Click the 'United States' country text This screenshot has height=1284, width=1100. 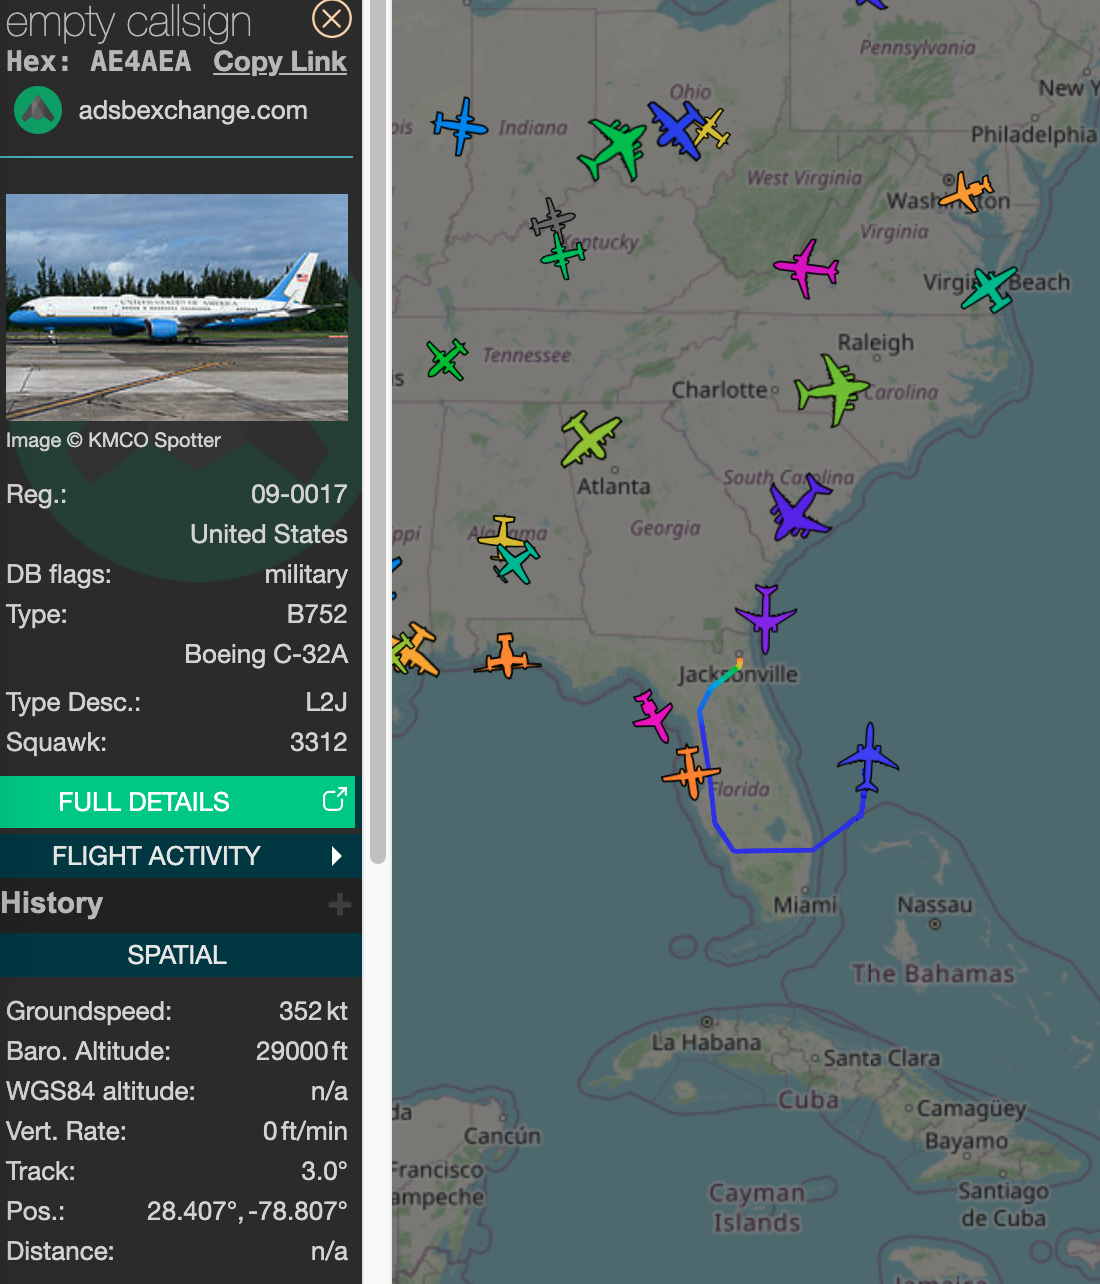tap(269, 534)
